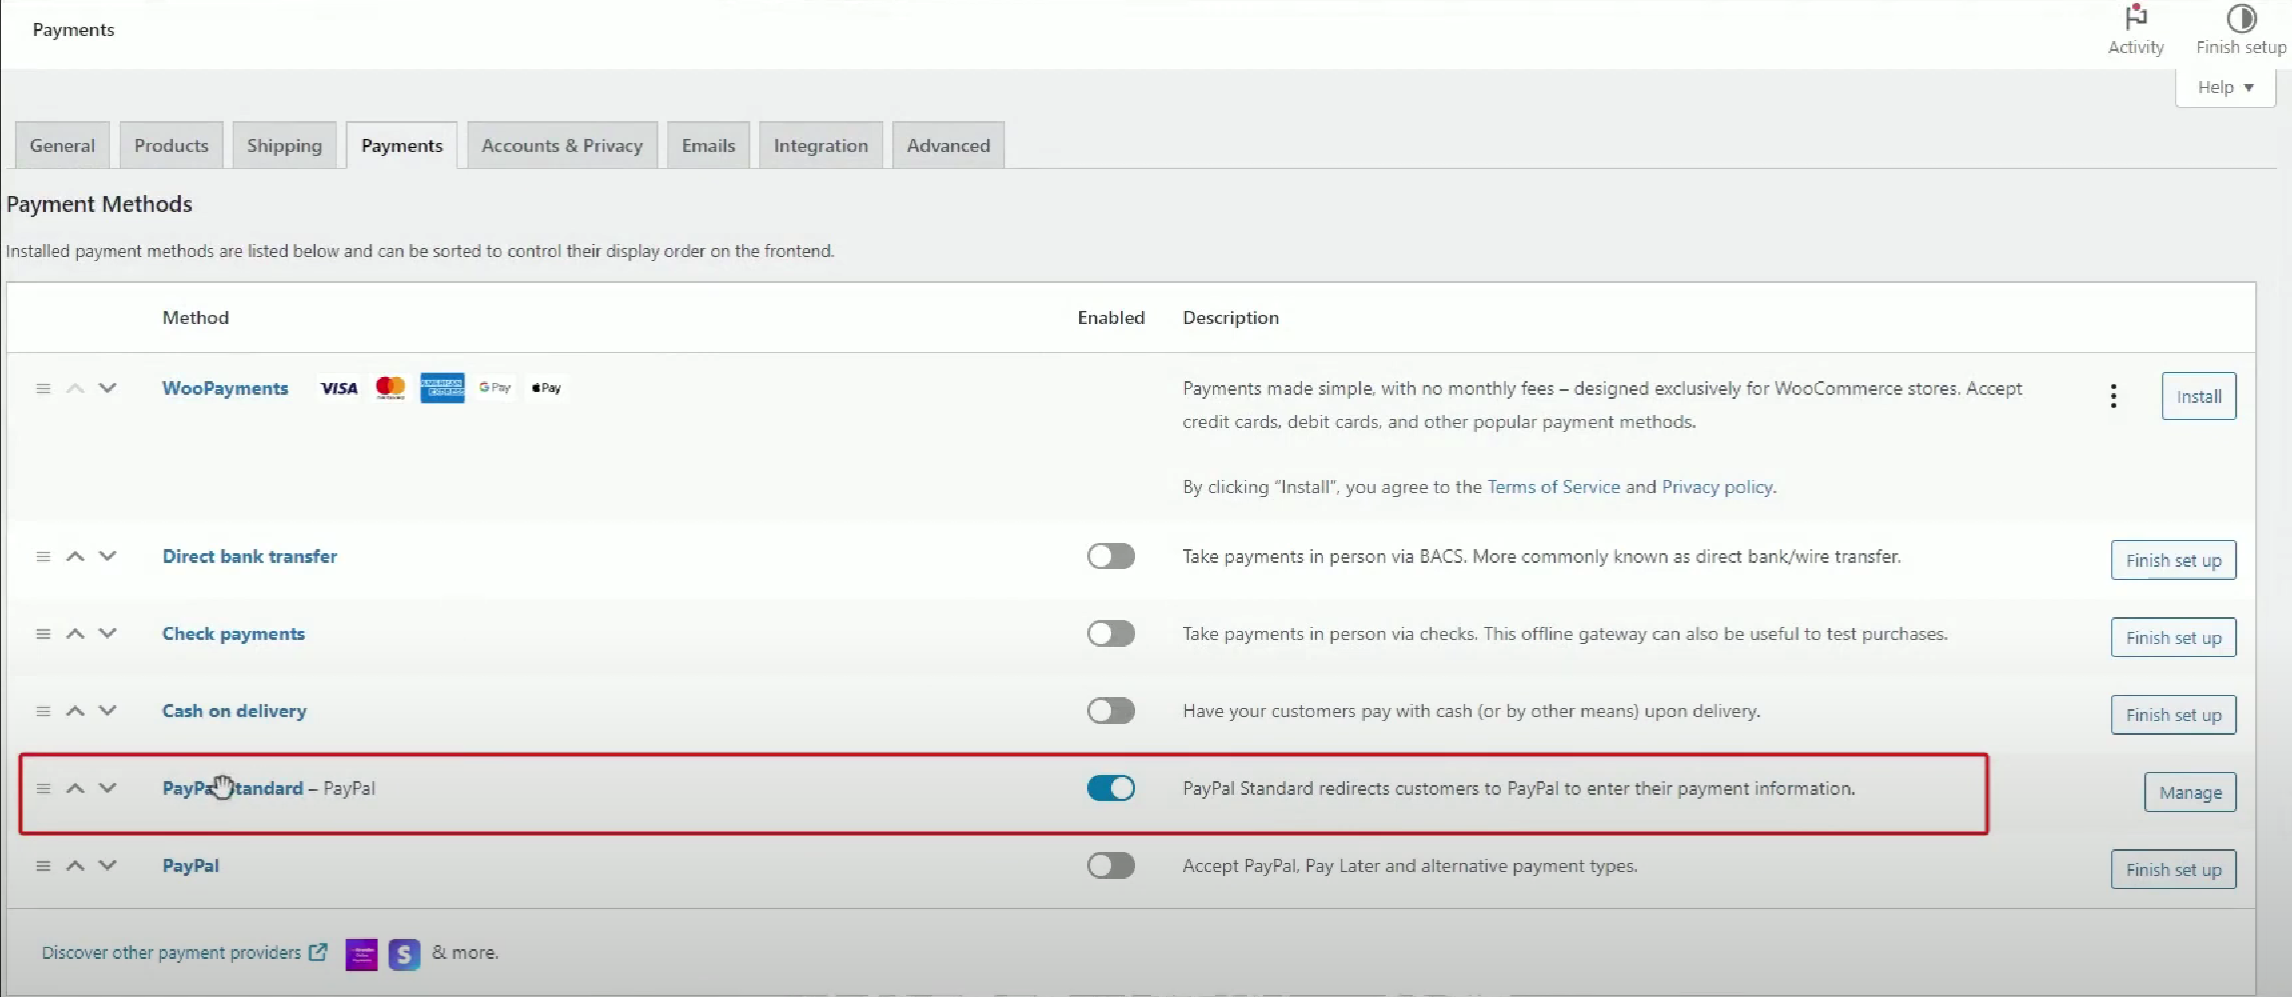Click the Apple Pay icon beside WooPayments

point(546,388)
